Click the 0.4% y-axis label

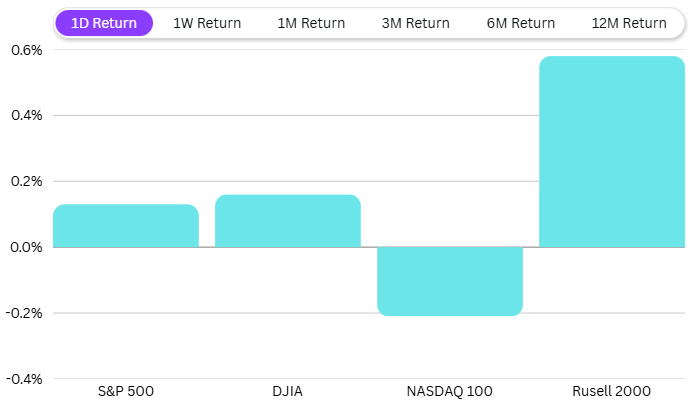pyautogui.click(x=26, y=115)
